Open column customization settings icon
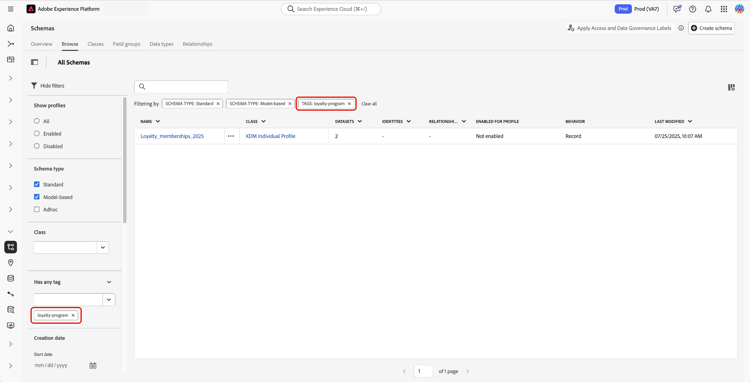 [x=731, y=87]
